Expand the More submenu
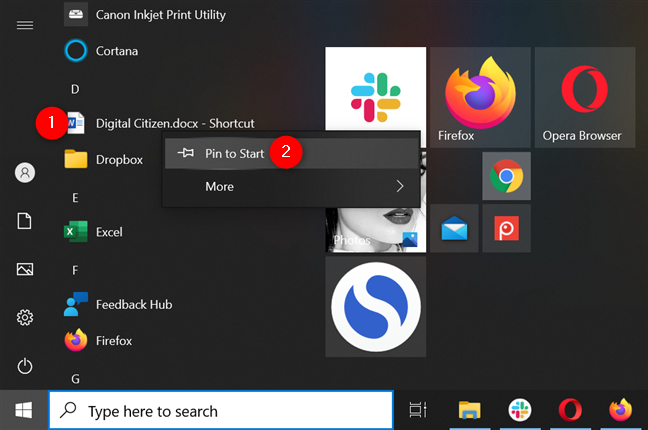Screen dimensions: 648x430 (x=292, y=186)
